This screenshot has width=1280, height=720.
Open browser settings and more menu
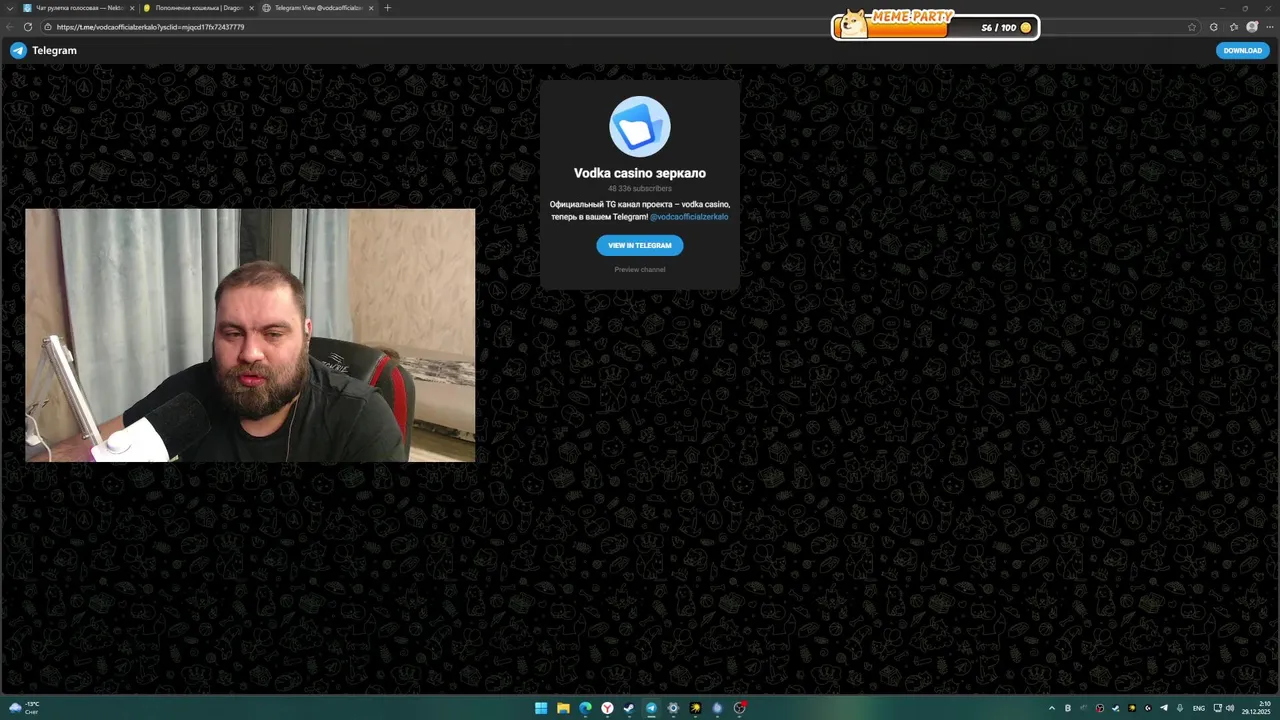[1269, 27]
